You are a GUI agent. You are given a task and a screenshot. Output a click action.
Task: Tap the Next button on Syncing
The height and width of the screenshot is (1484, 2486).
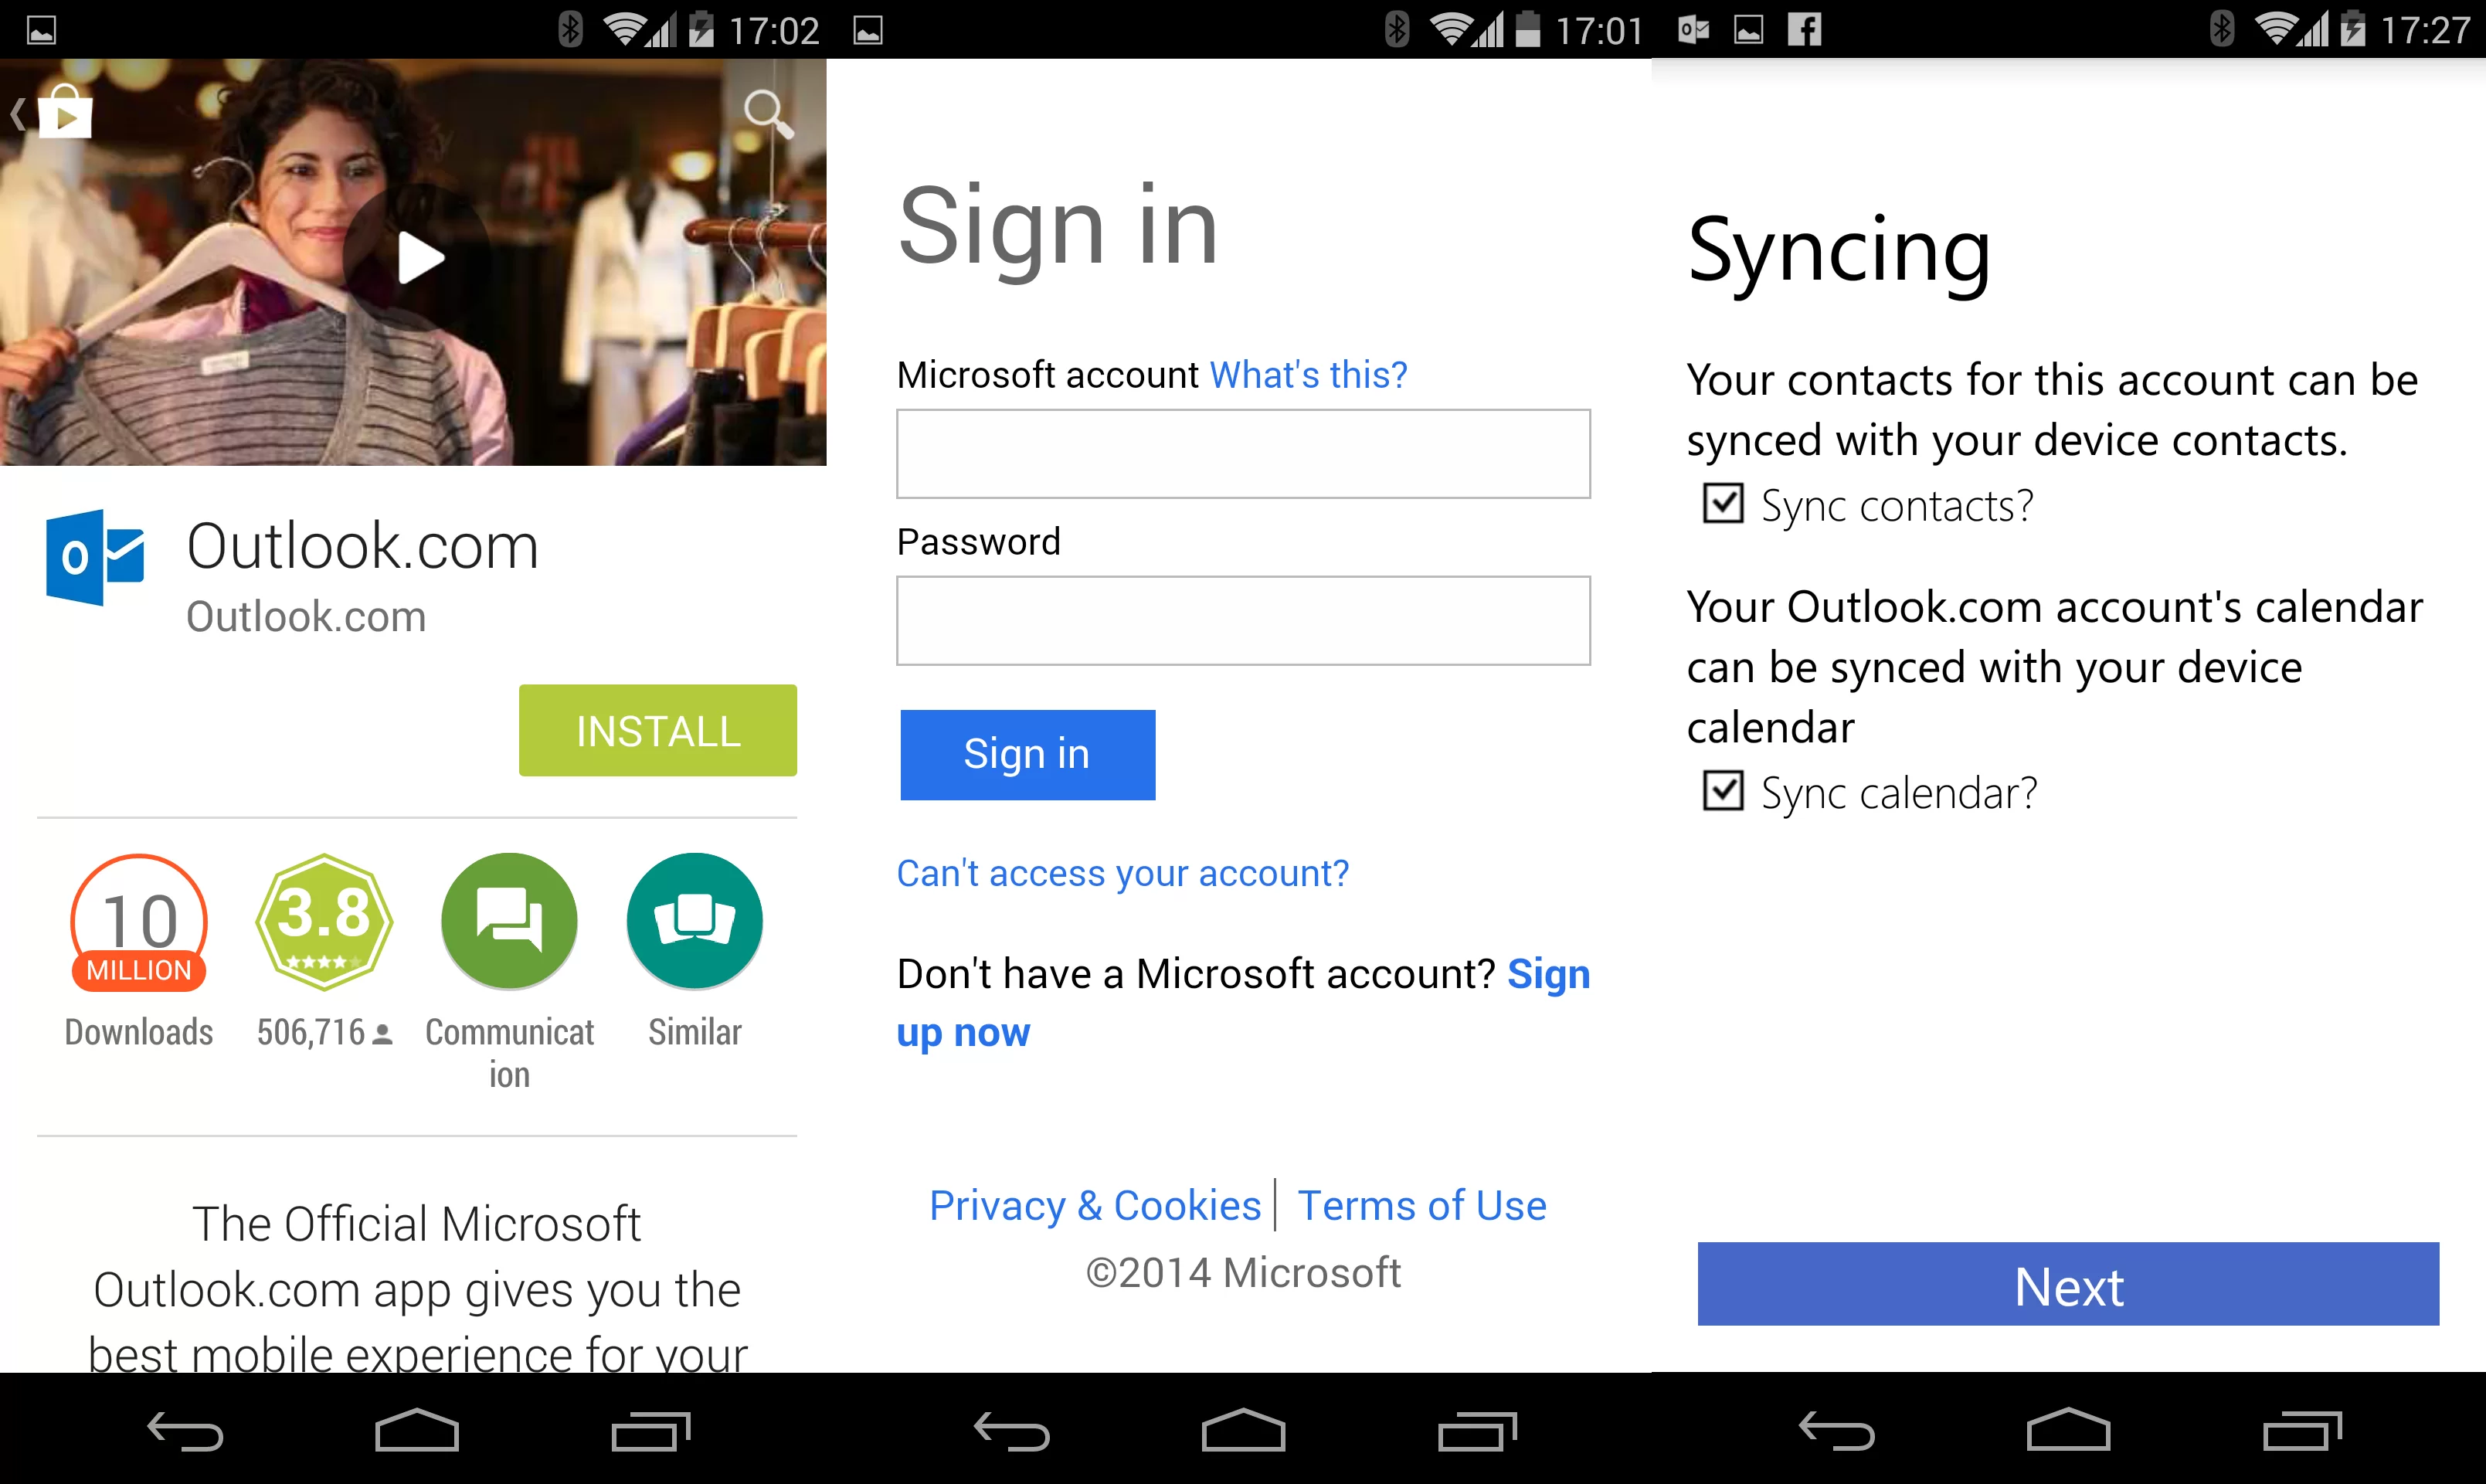tap(2068, 1284)
